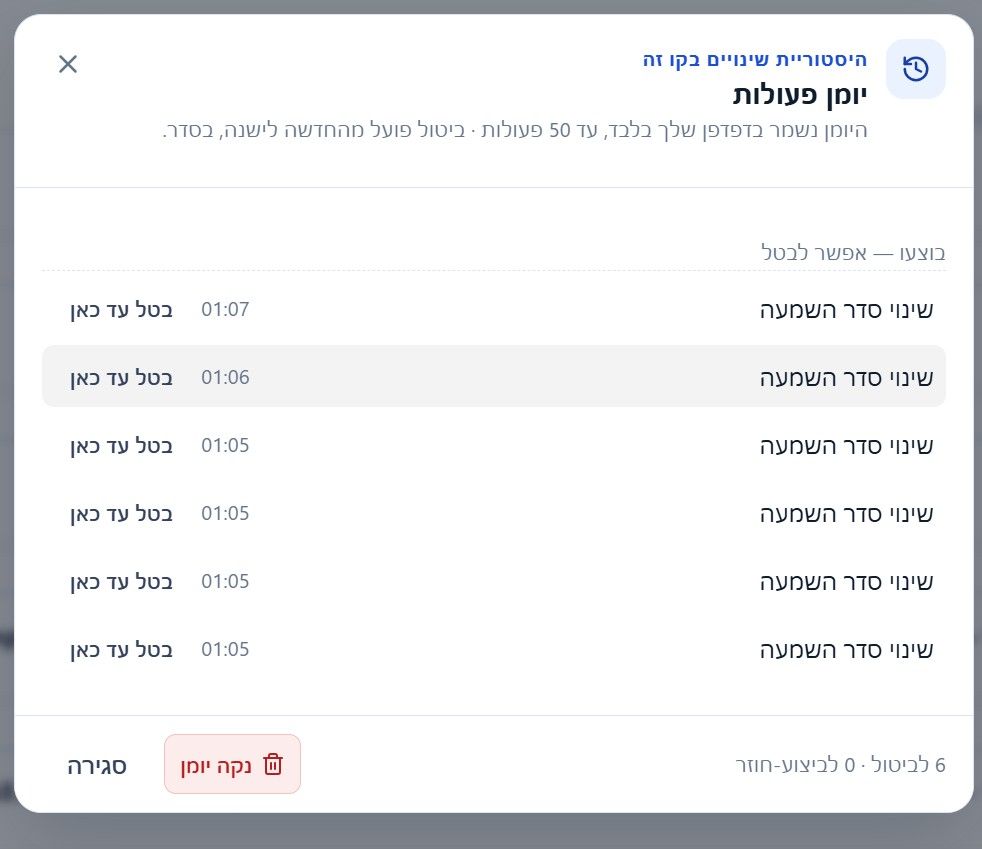Screen dimensions: 982x849
Task: Click the בוצעו — אפשר לבטל section header
Action: pyautogui.click(x=853, y=252)
